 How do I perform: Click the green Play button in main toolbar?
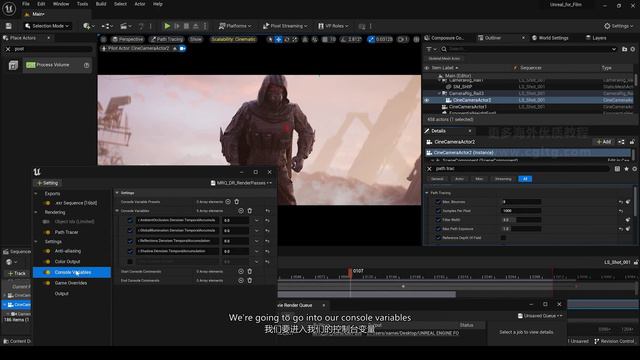pos(167,26)
